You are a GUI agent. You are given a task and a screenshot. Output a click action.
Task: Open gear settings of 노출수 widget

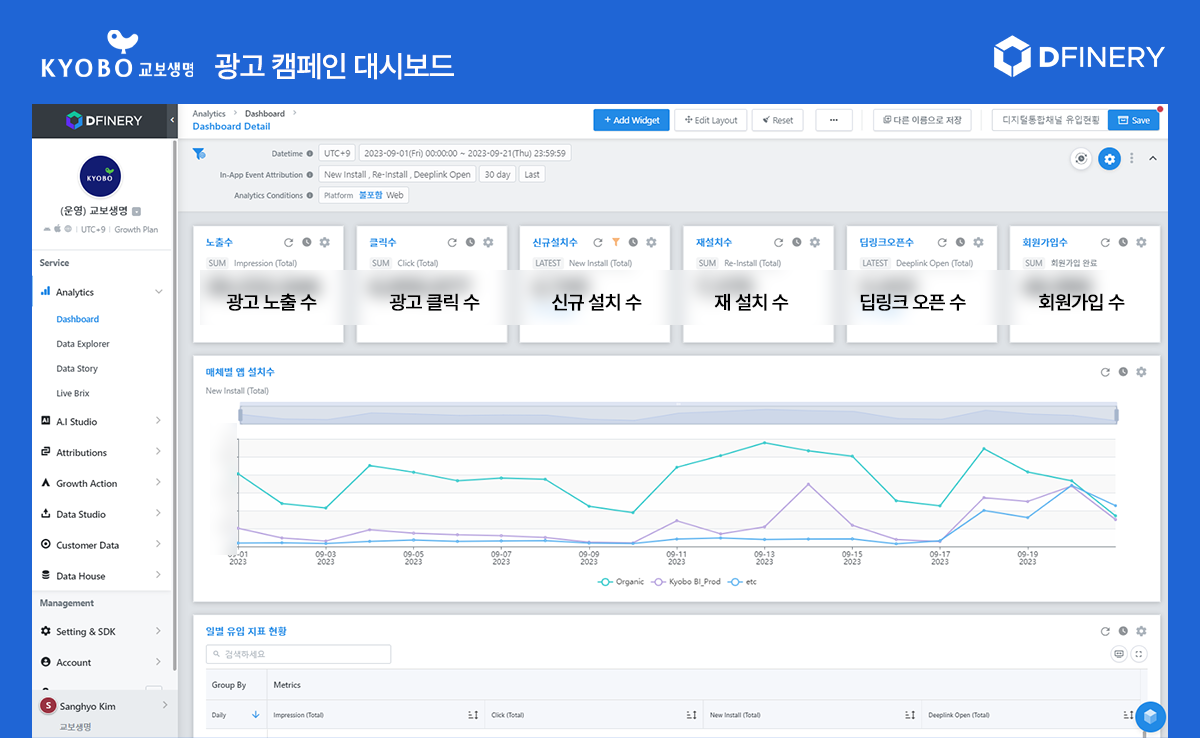pyautogui.click(x=325, y=242)
